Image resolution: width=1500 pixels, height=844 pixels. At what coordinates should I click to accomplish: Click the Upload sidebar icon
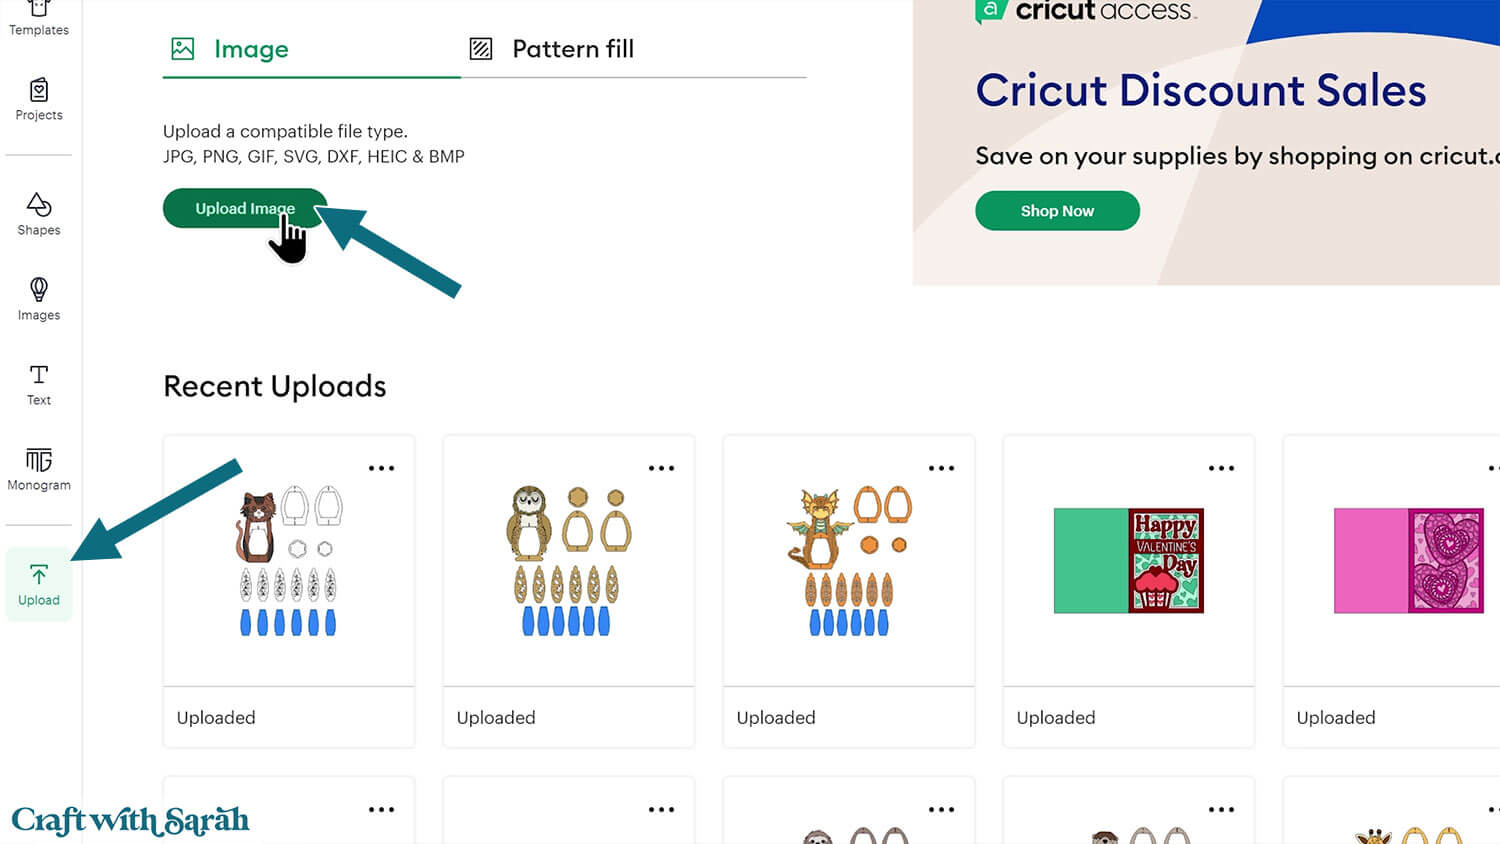tap(39, 584)
